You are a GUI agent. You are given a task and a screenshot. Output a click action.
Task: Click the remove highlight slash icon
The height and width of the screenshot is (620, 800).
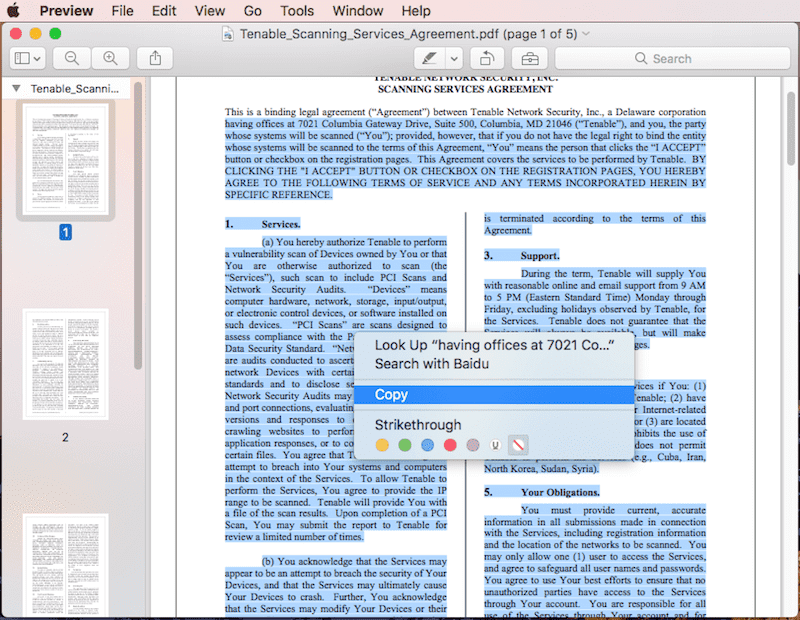point(518,445)
